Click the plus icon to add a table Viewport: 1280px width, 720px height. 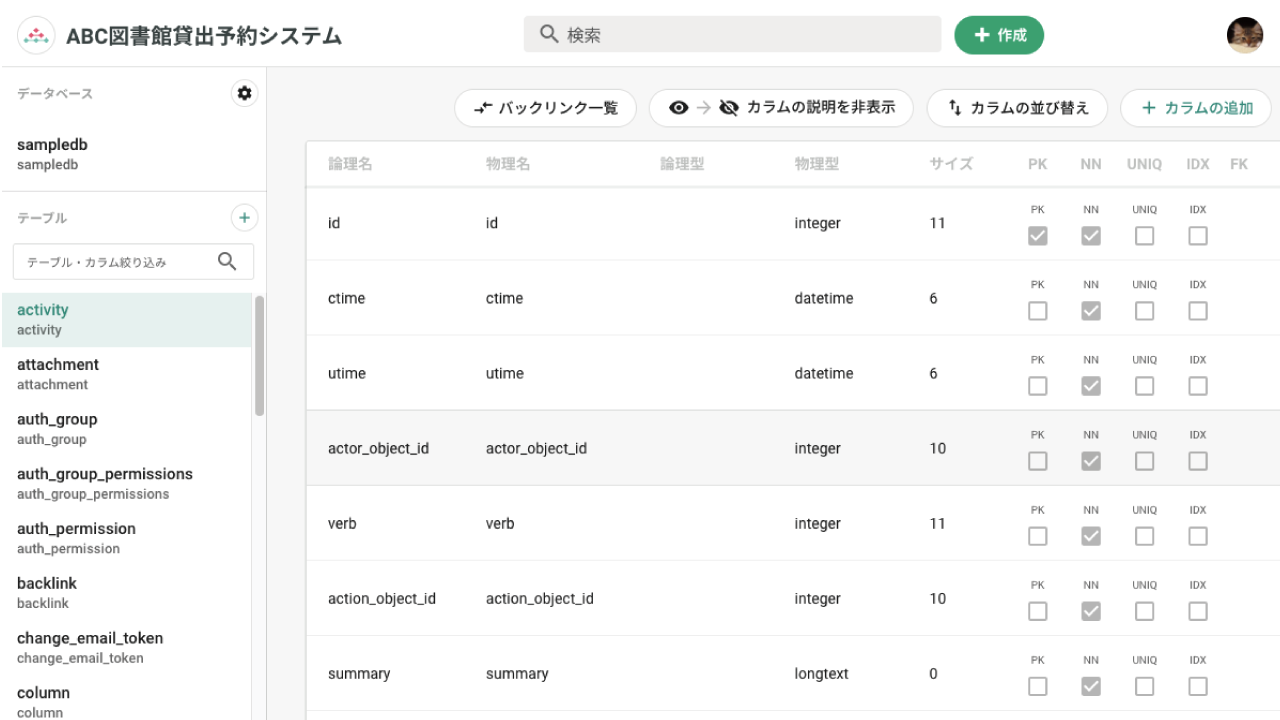244,217
